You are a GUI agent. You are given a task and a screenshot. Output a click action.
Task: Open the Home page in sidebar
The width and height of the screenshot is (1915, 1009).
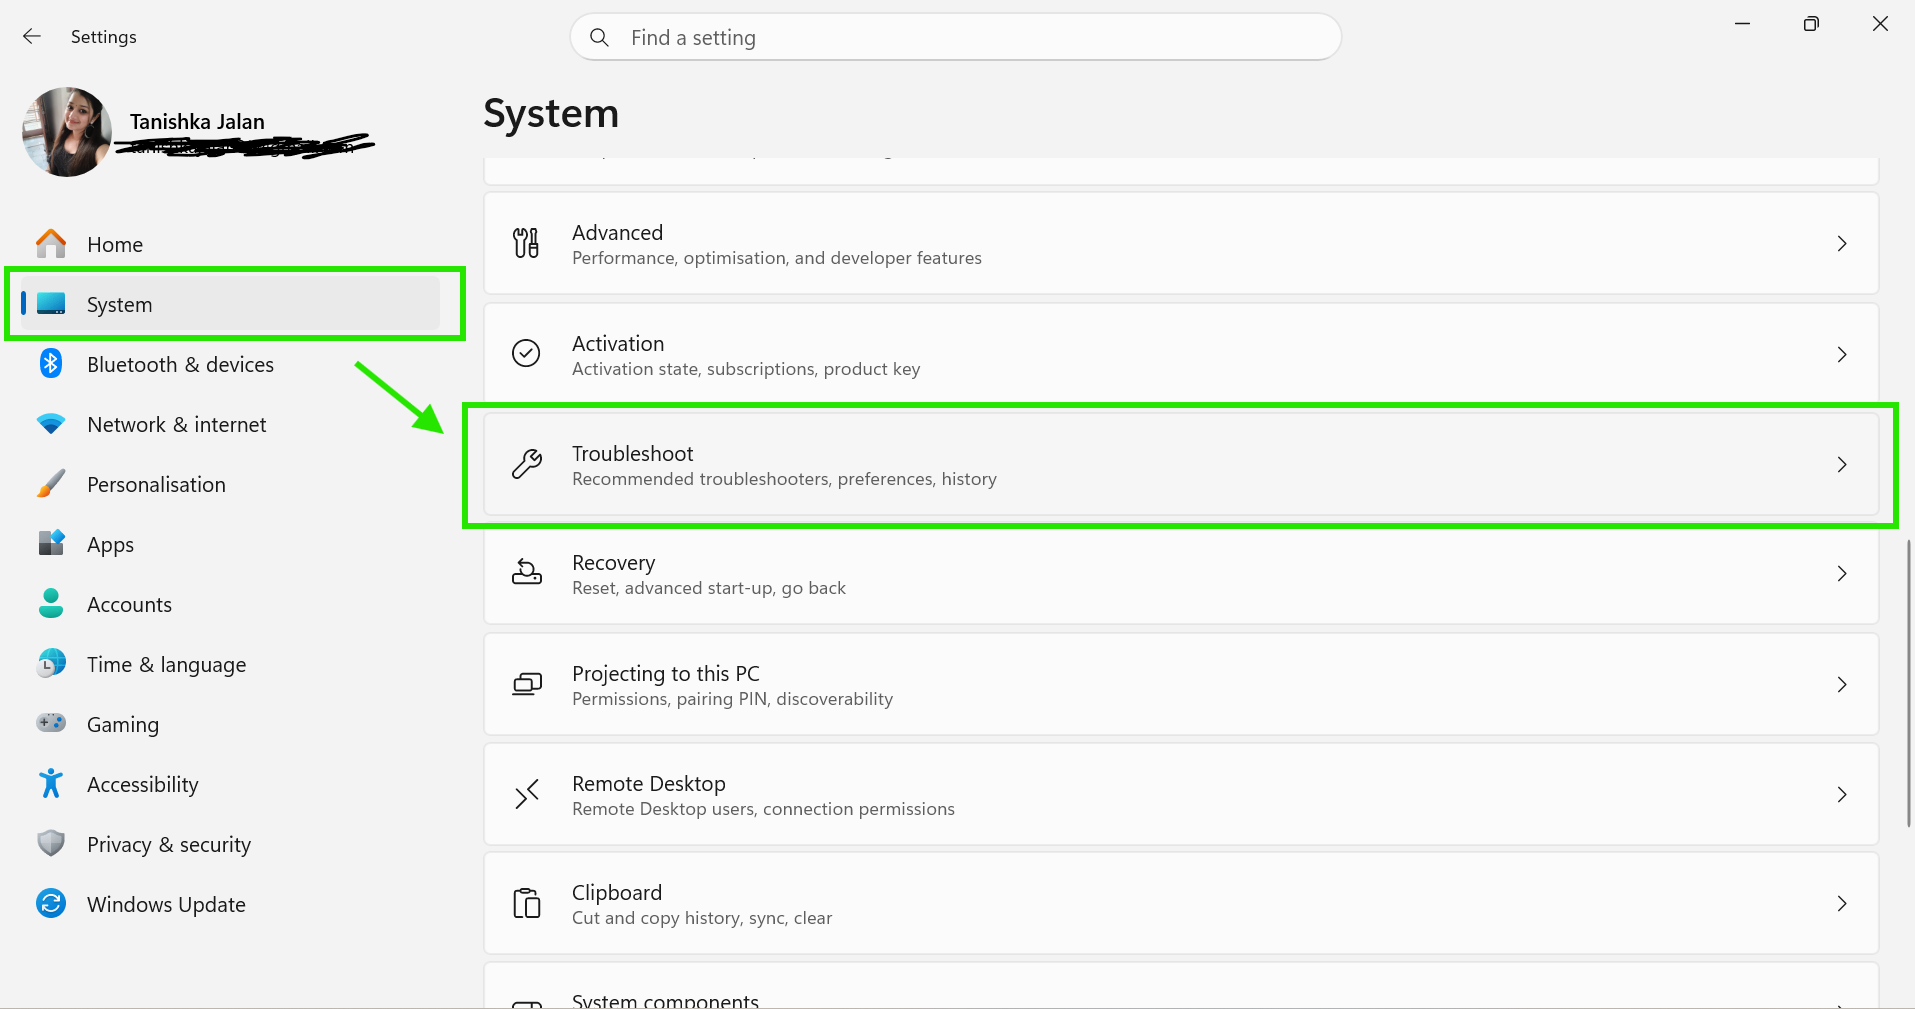click(231, 244)
